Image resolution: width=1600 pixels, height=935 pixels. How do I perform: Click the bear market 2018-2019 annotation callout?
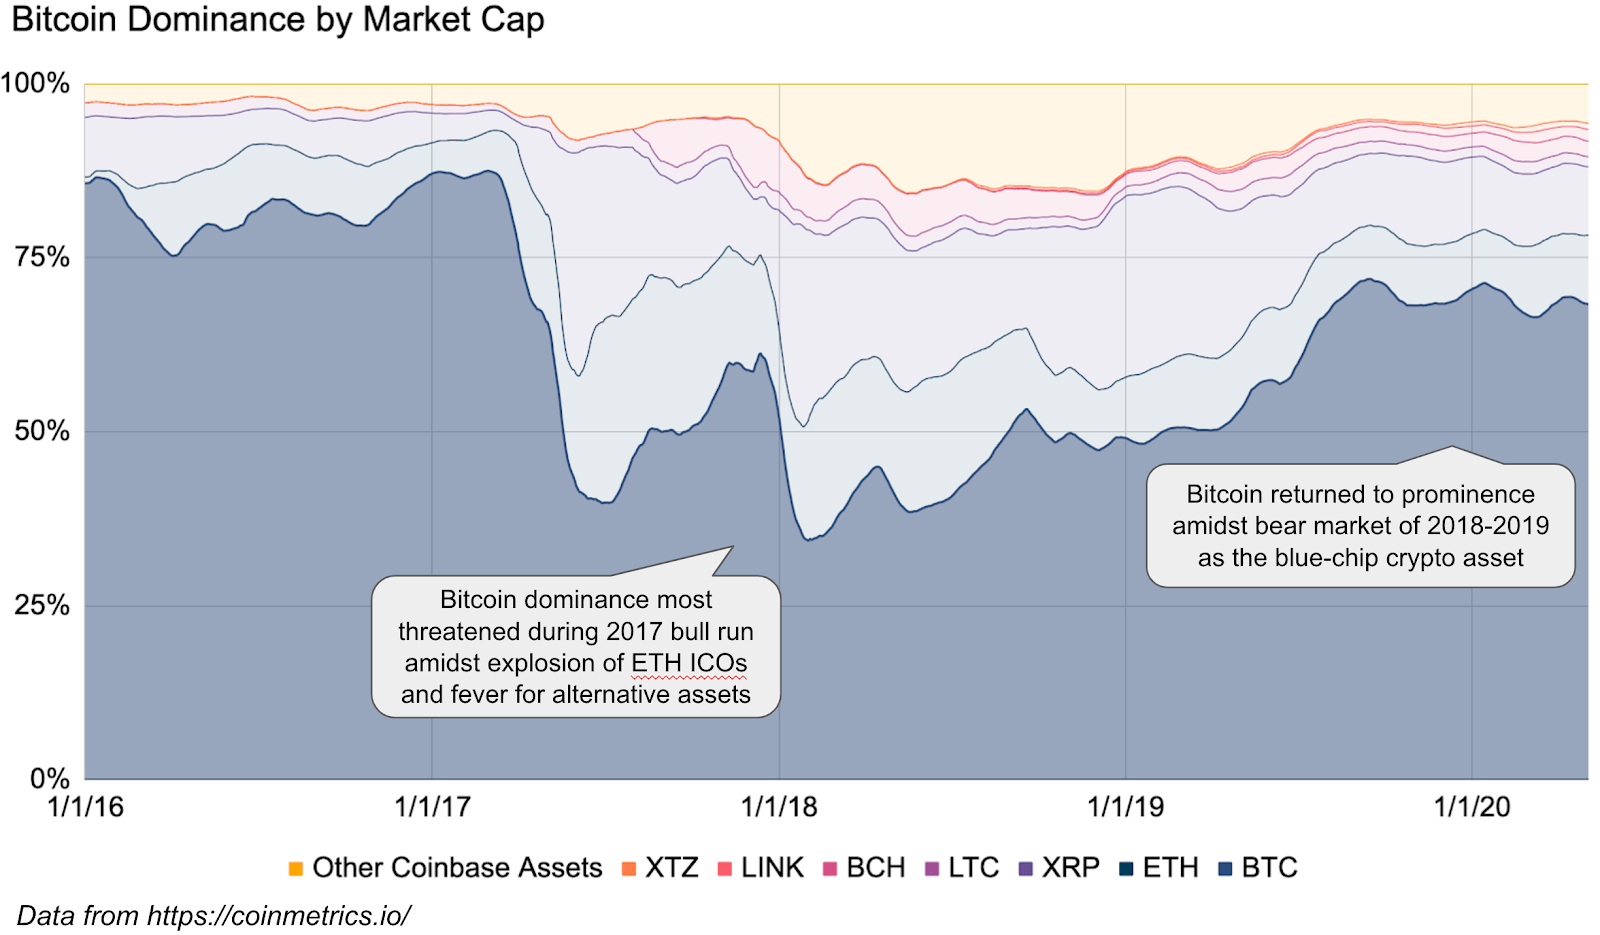[x=1360, y=525]
